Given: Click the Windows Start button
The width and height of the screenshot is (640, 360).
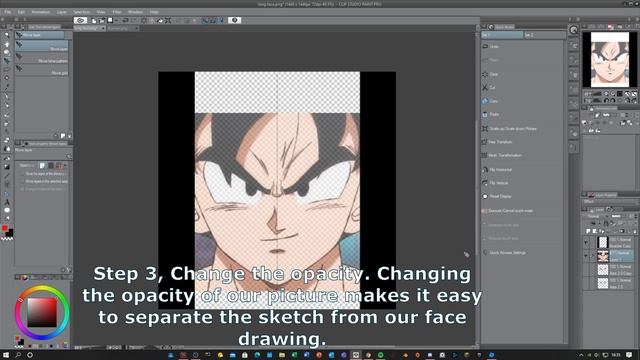Looking at the screenshot, I should pyautogui.click(x=6, y=355).
